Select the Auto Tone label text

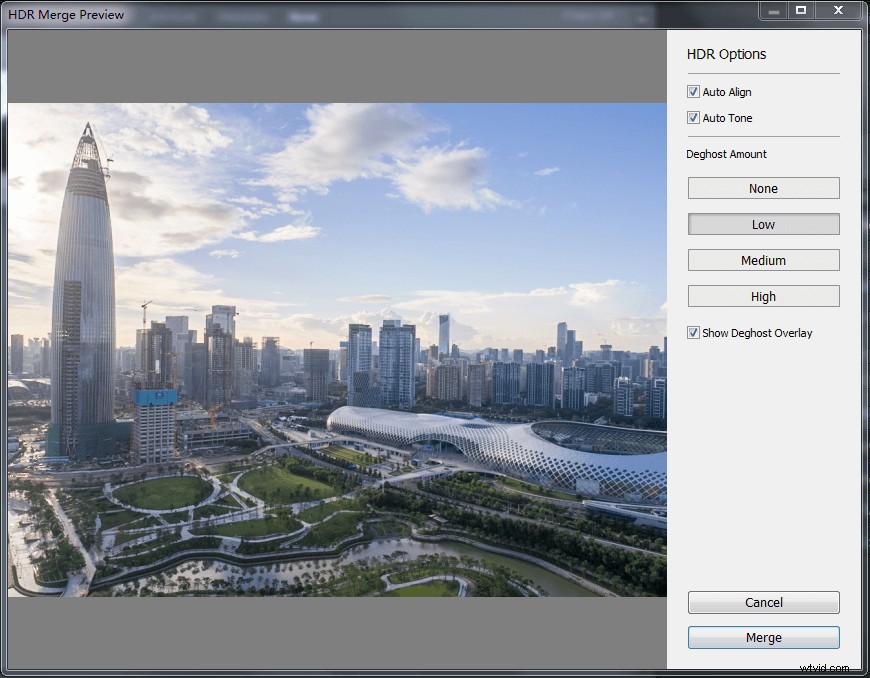(x=728, y=117)
